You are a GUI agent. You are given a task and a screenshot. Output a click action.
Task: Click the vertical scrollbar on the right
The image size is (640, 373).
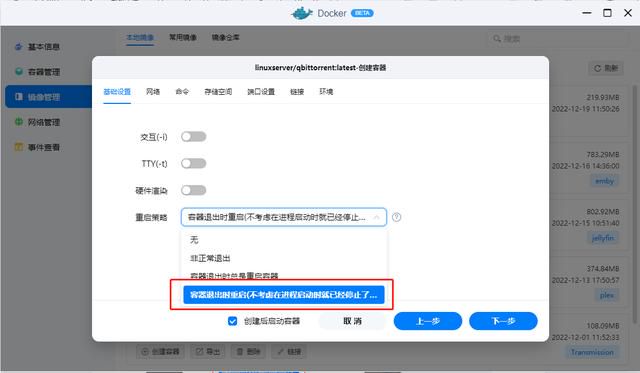[635, 204]
